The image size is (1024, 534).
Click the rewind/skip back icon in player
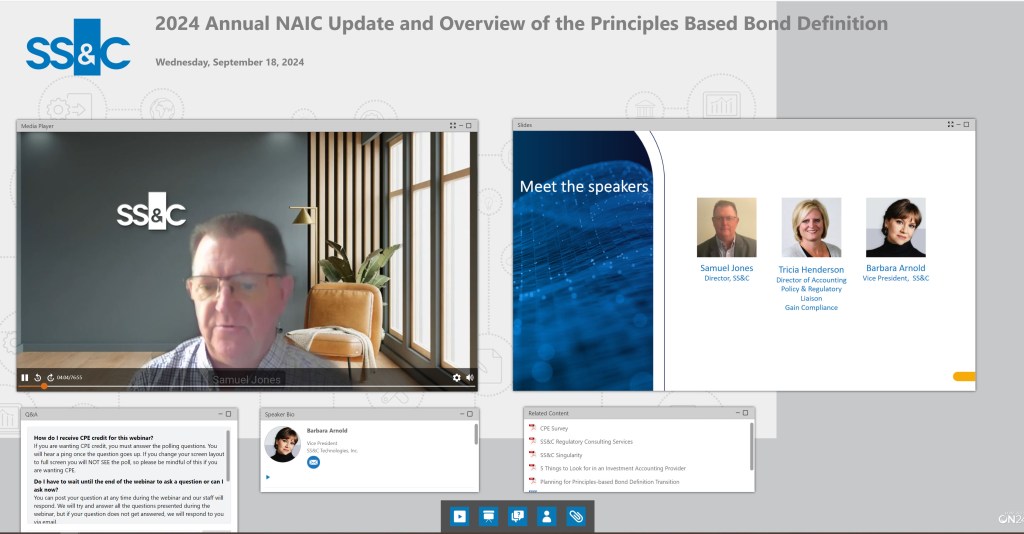(37, 377)
